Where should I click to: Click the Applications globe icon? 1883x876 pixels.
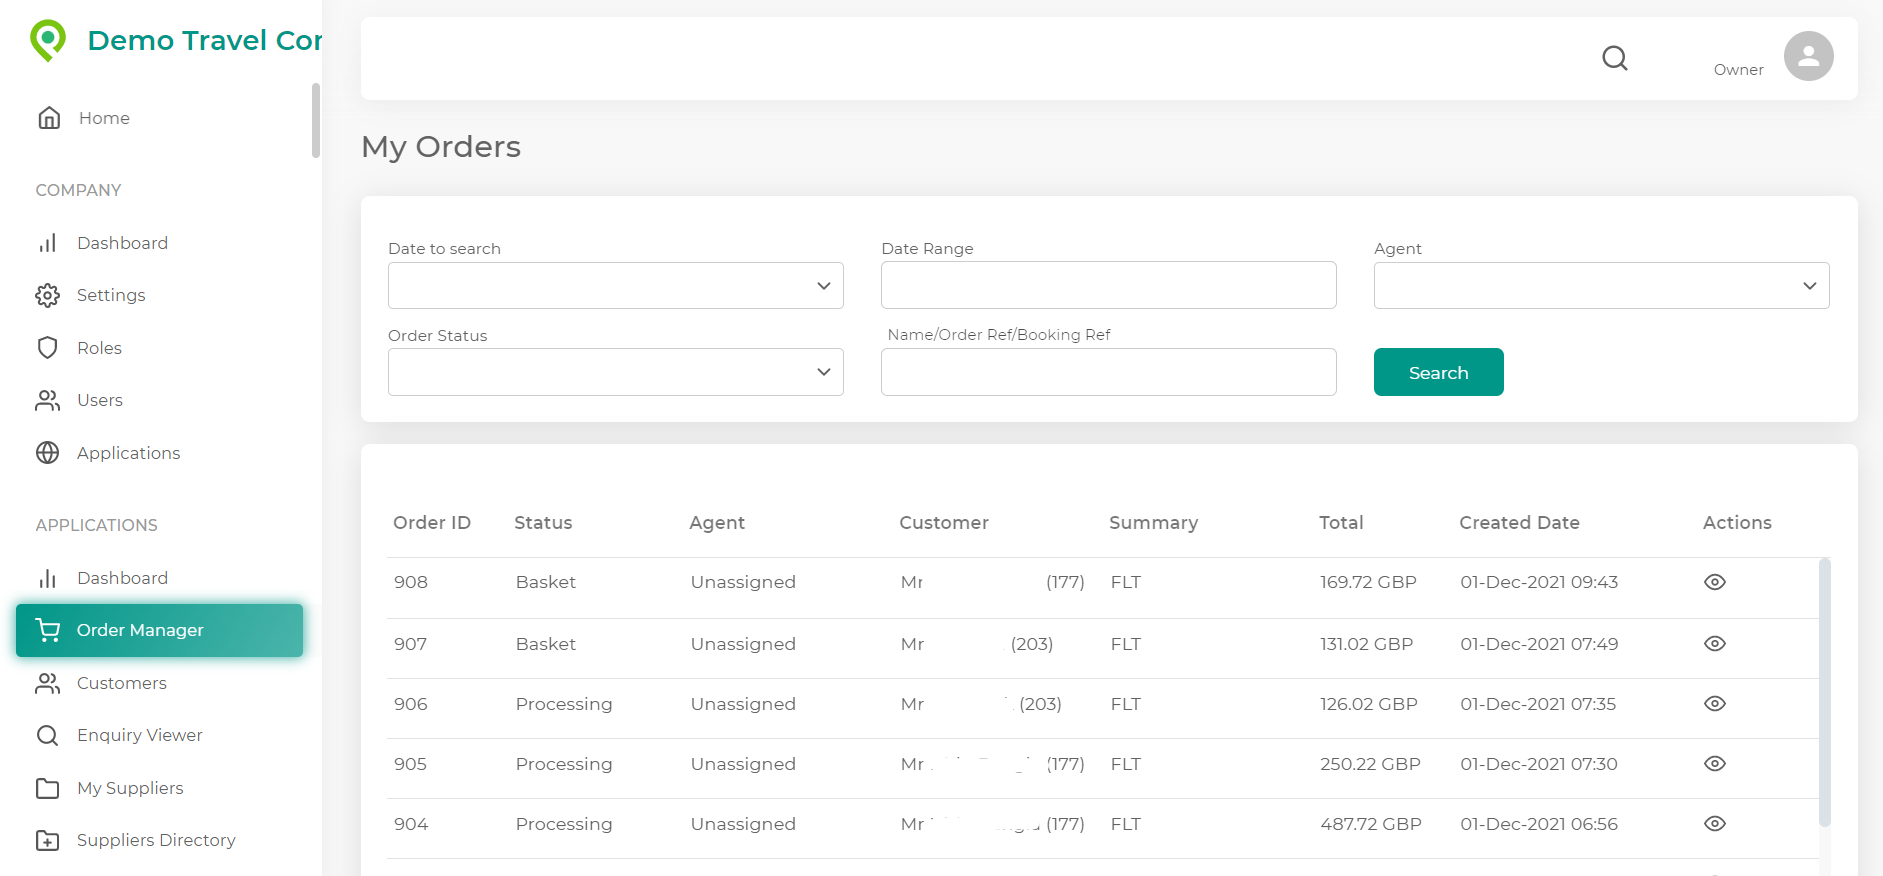point(47,453)
